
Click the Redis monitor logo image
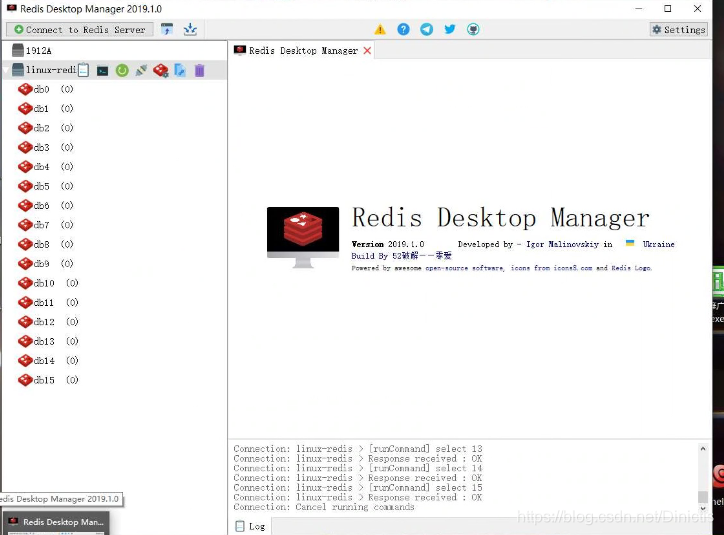click(x=303, y=237)
